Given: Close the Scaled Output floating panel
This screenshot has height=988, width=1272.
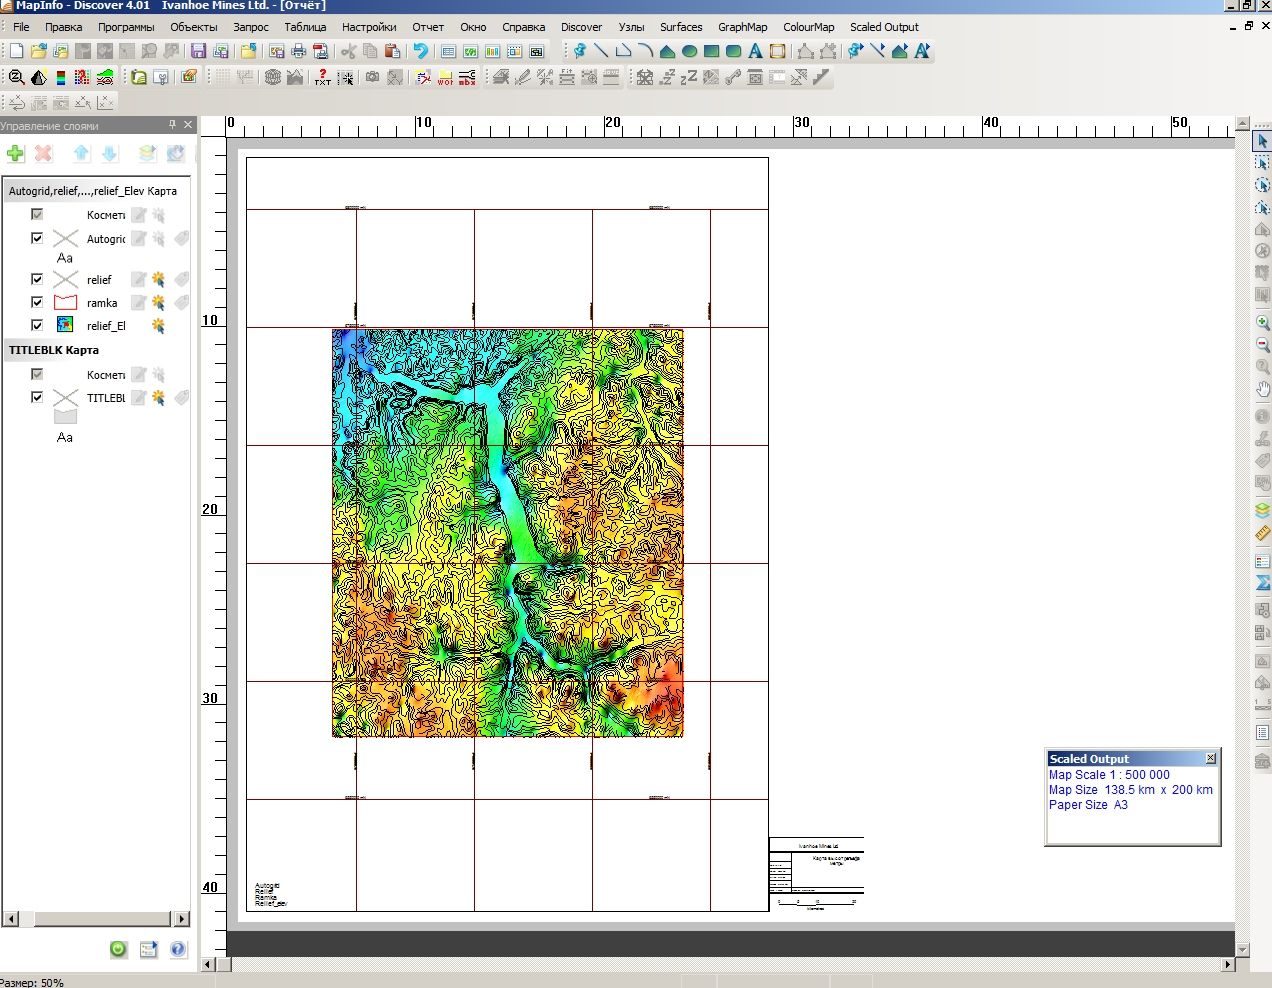Looking at the screenshot, I should pos(1211,758).
